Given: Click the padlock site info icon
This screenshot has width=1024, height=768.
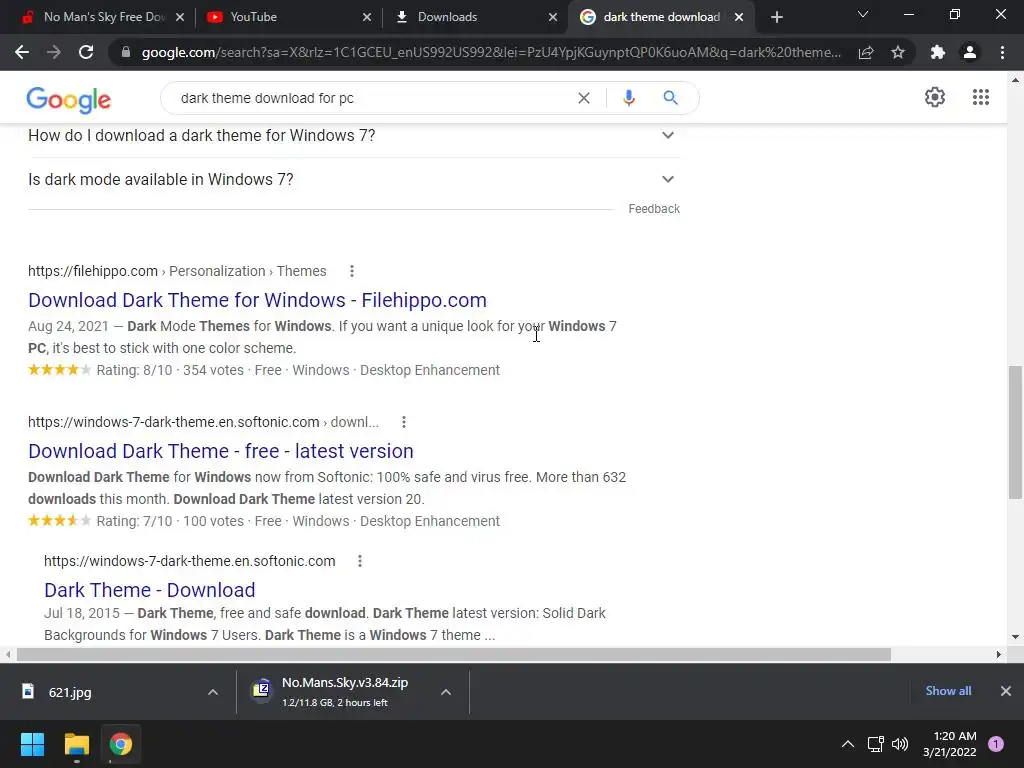Looking at the screenshot, I should pyautogui.click(x=126, y=52).
